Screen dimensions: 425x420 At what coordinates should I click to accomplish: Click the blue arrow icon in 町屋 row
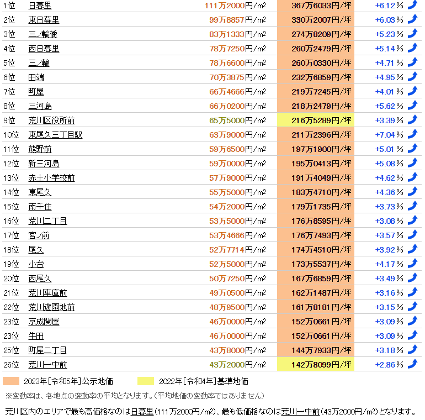[413, 91]
